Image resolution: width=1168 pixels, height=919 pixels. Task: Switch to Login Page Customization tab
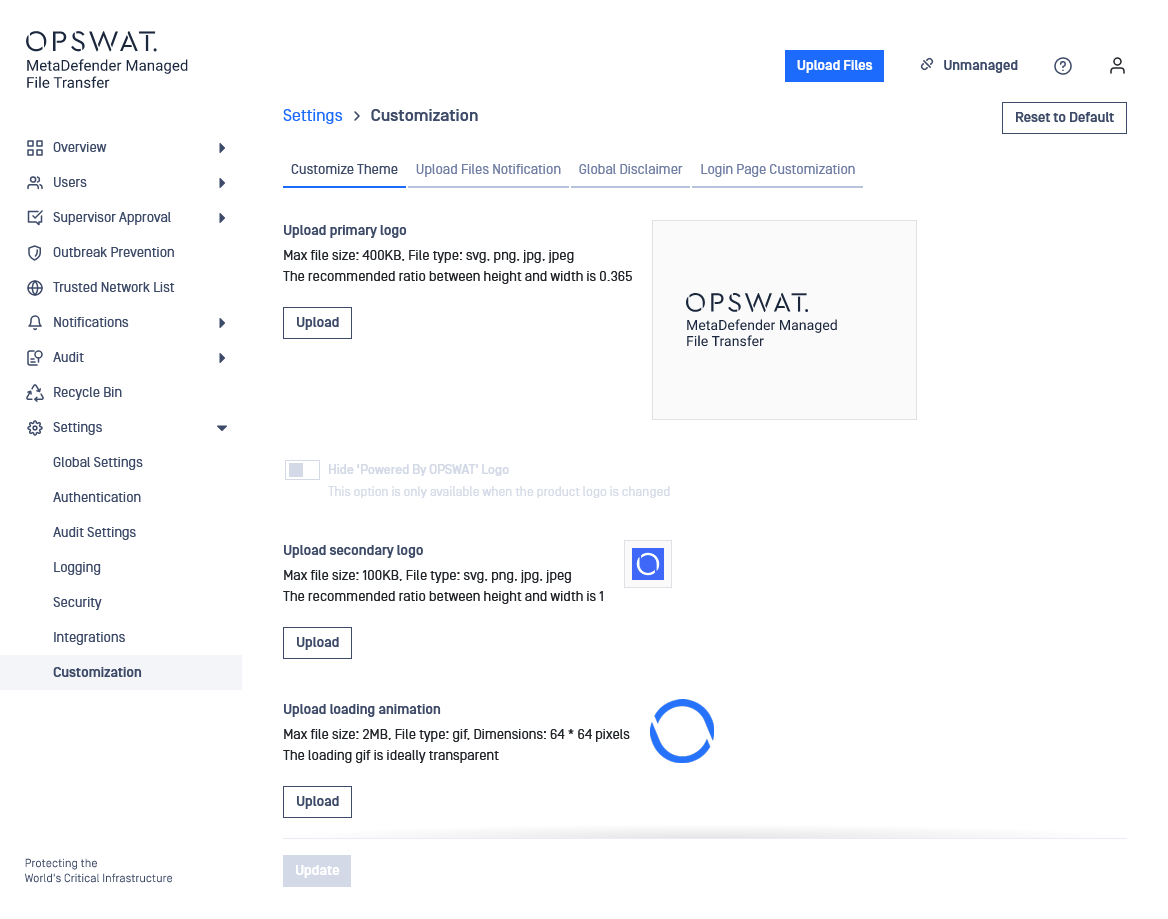tap(778, 170)
